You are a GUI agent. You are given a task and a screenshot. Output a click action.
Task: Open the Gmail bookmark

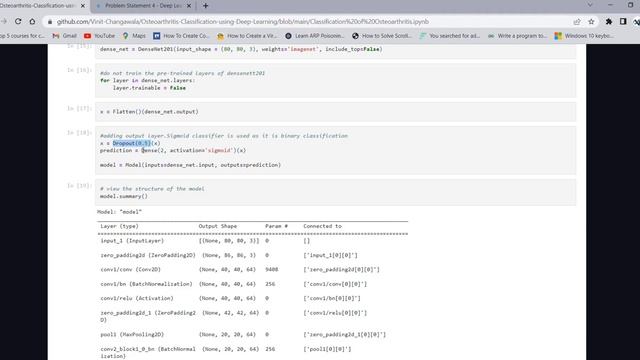pyautogui.click(x=64, y=36)
